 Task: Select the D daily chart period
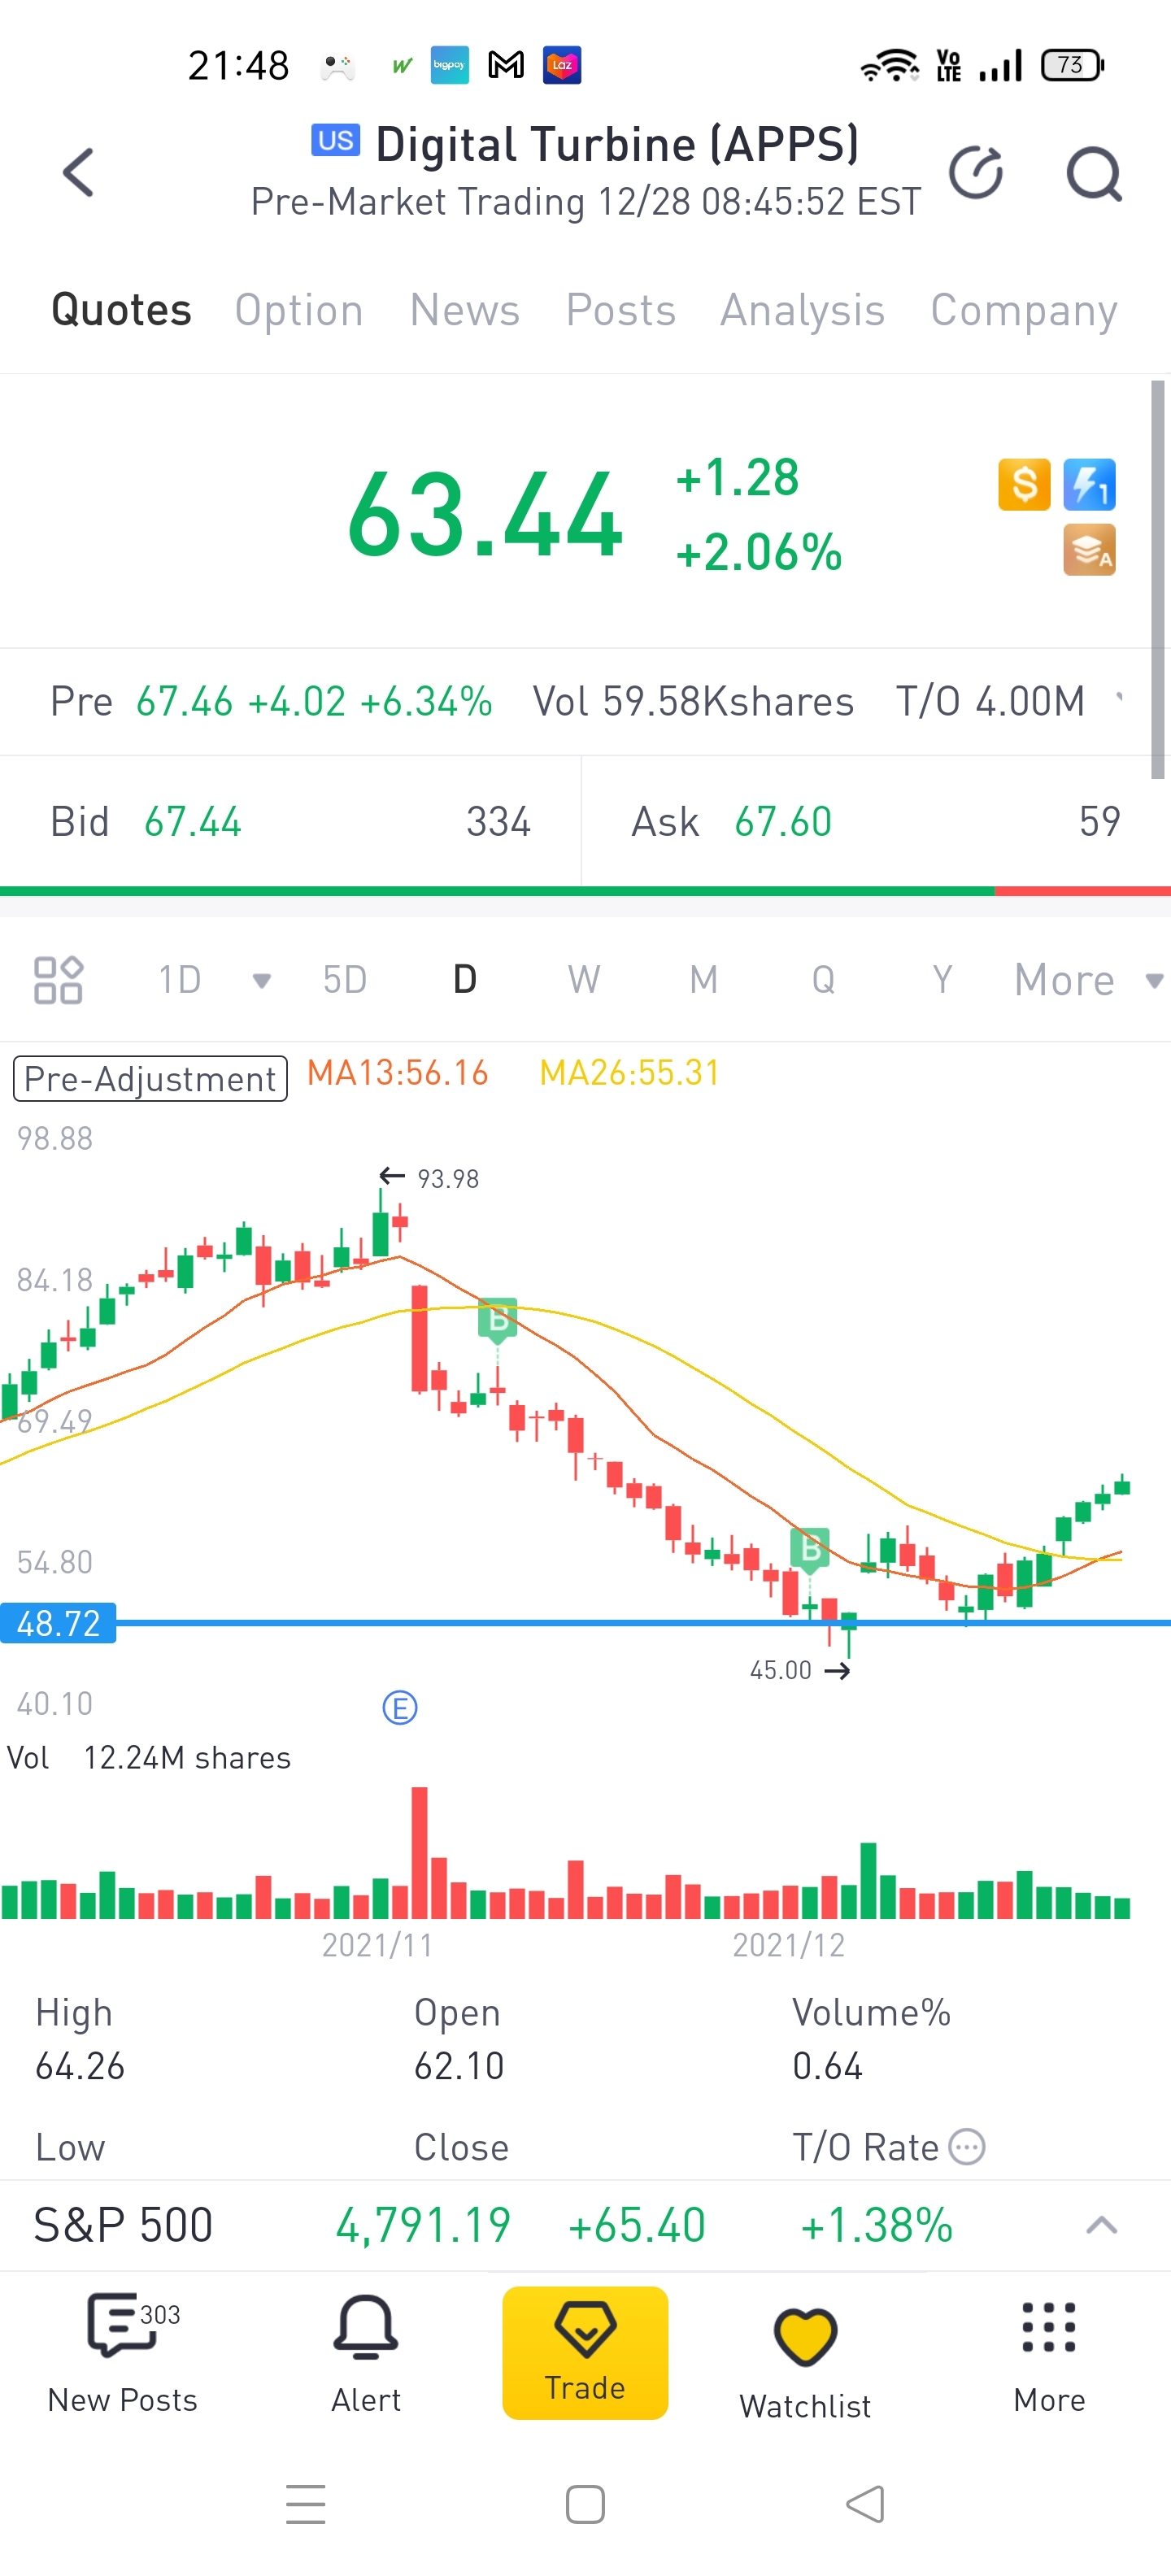coord(465,980)
